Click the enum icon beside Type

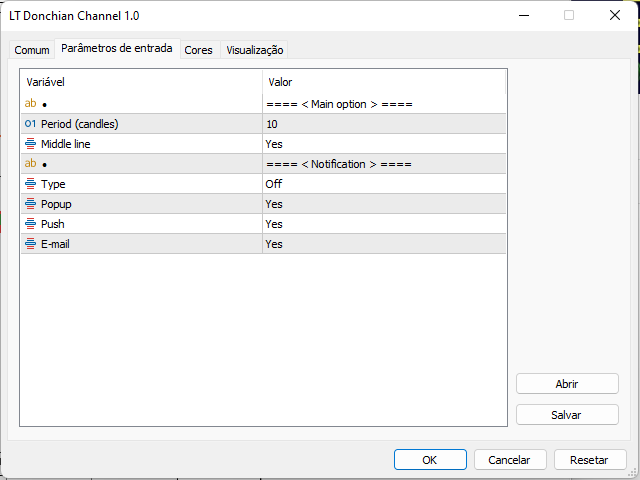click(x=30, y=183)
